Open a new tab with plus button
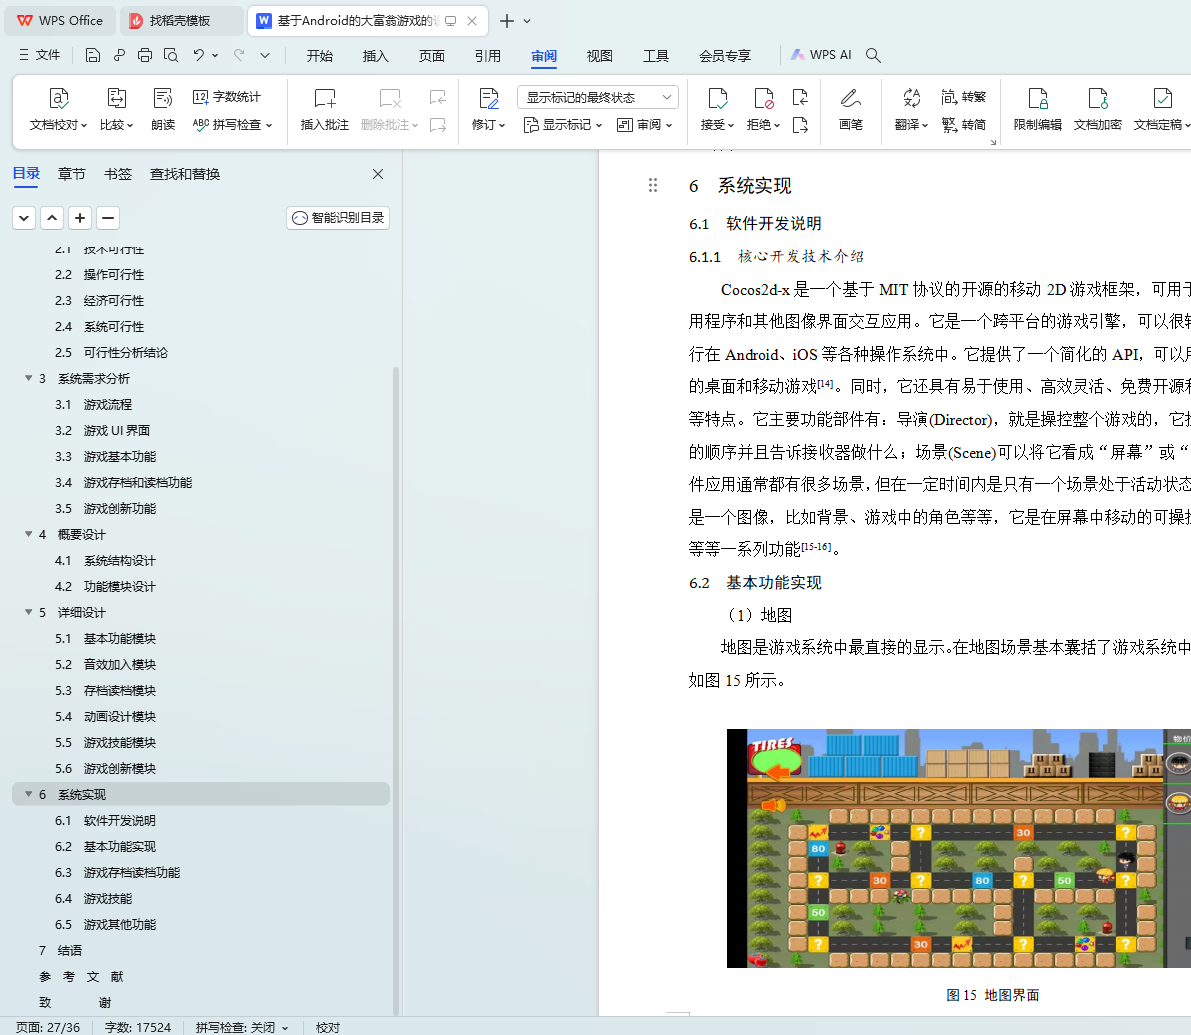 507,21
